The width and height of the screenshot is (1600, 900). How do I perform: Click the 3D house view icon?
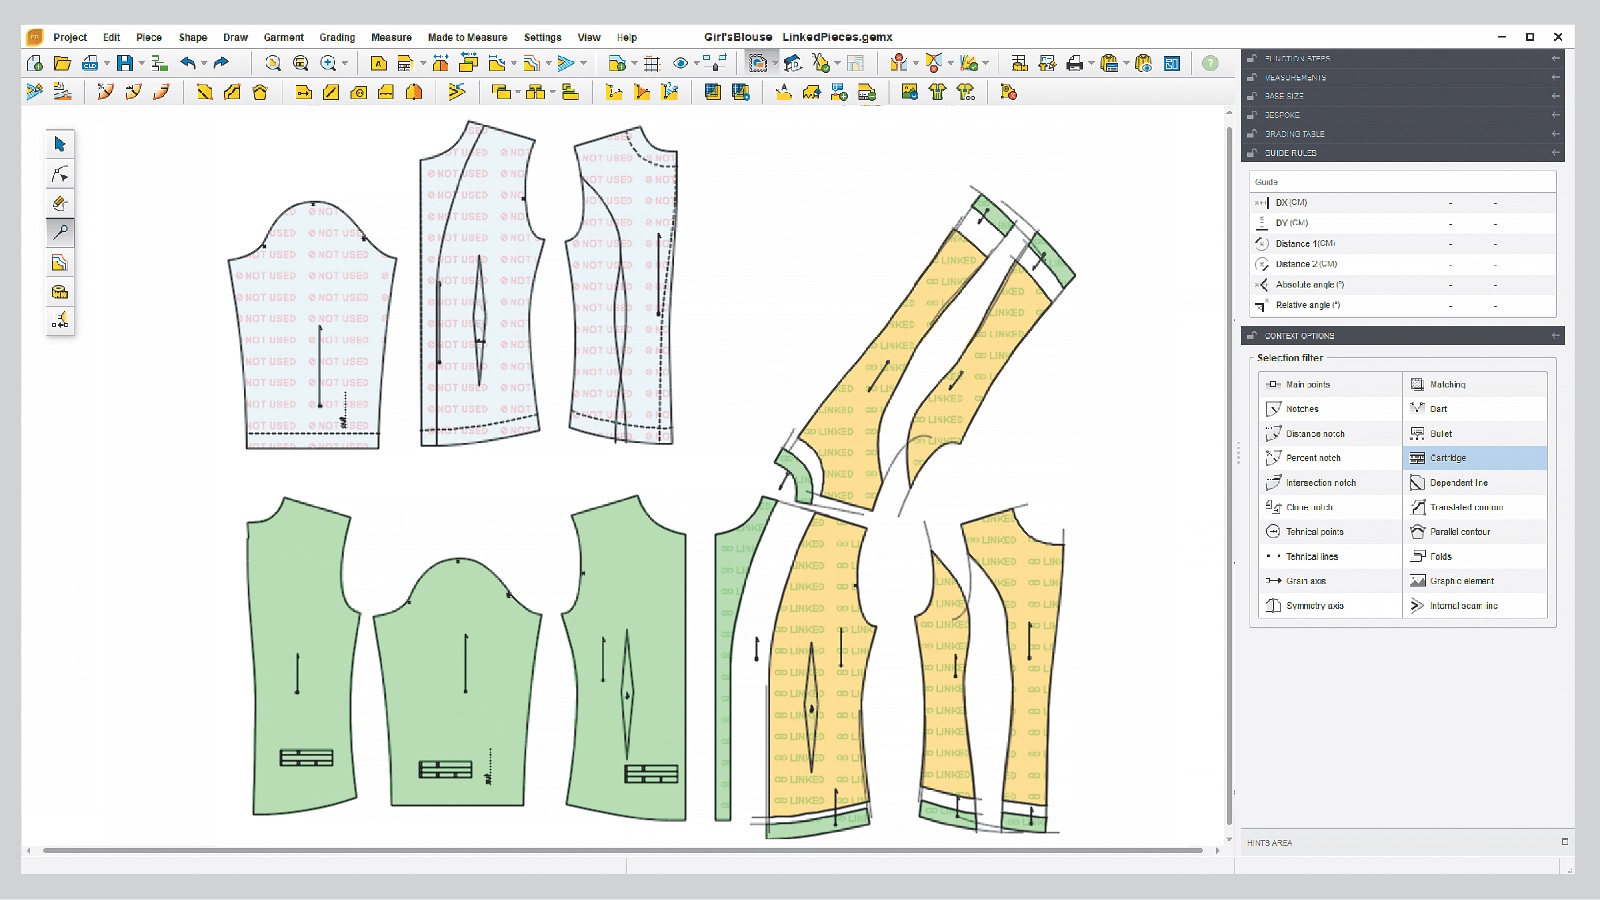793,63
